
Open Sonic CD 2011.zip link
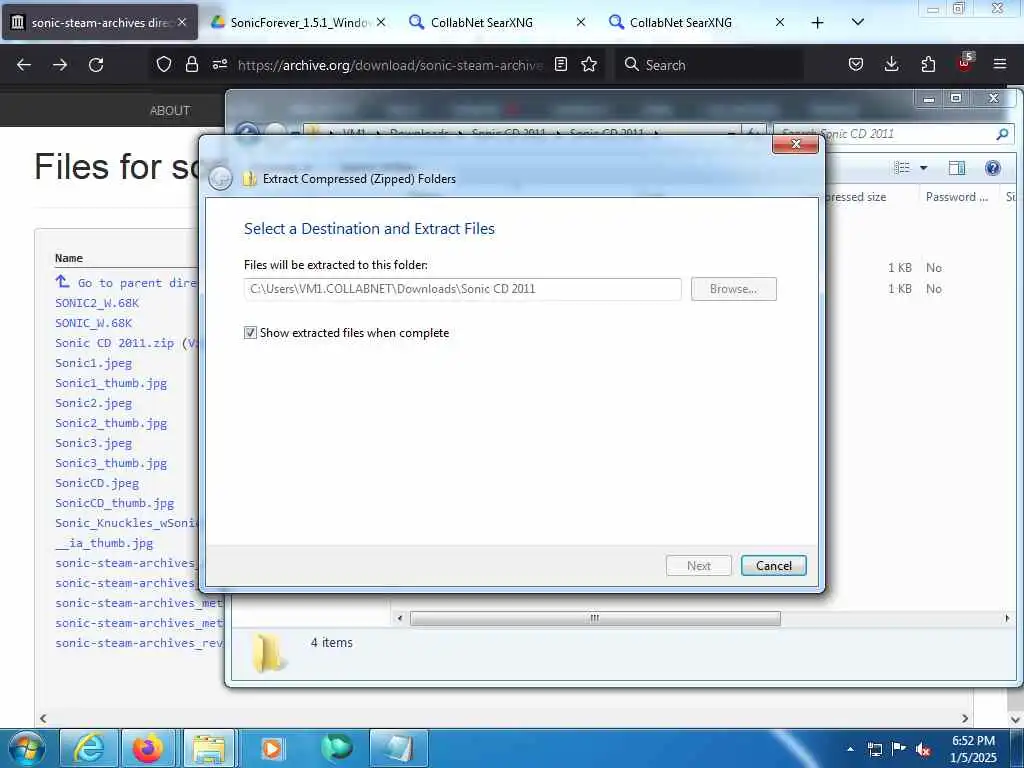(x=115, y=343)
